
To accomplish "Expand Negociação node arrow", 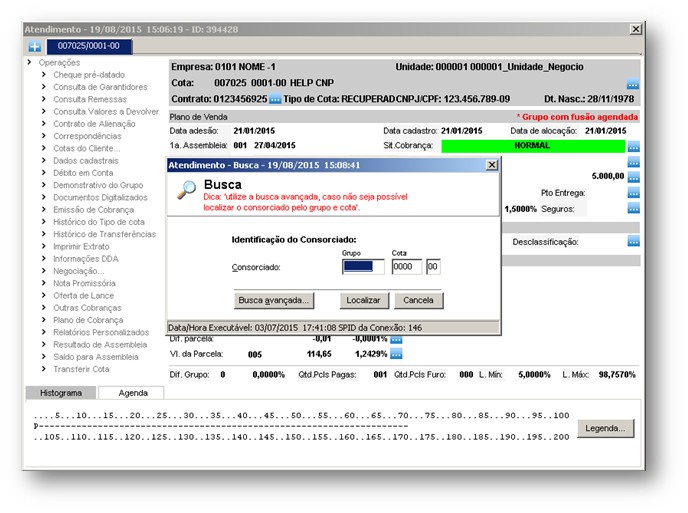I will (x=44, y=271).
